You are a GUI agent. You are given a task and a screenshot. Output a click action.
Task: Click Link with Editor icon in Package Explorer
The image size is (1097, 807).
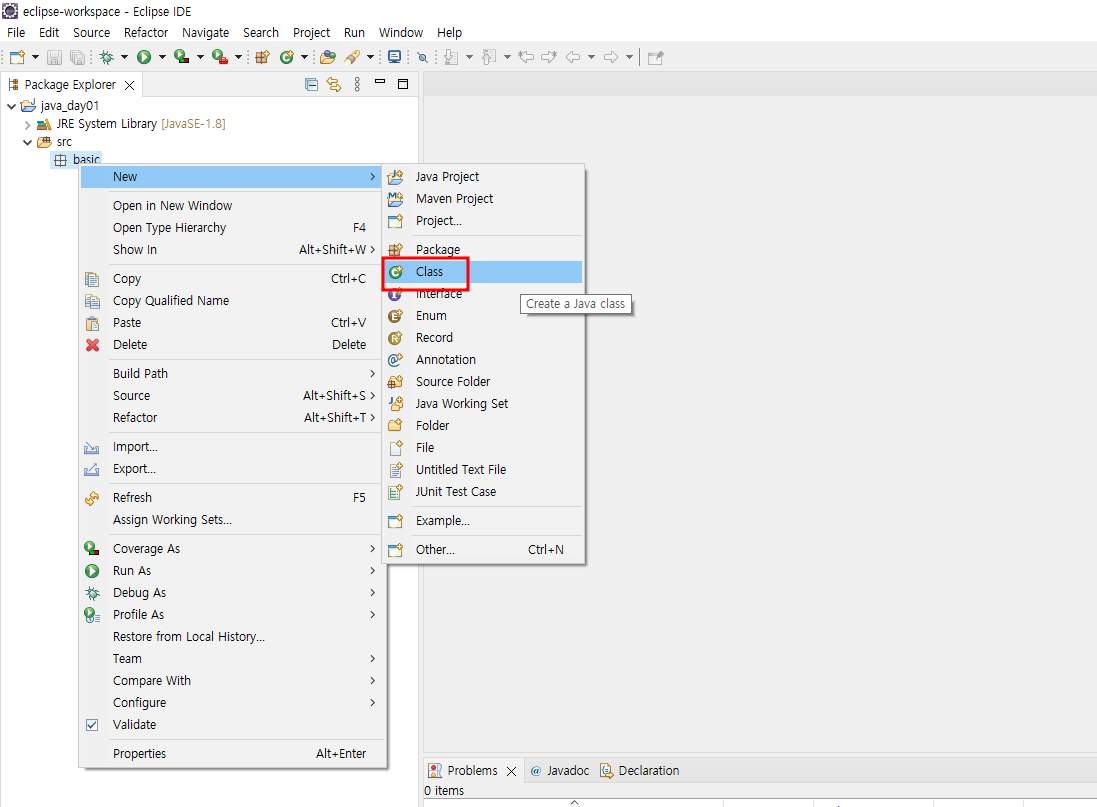[334, 85]
